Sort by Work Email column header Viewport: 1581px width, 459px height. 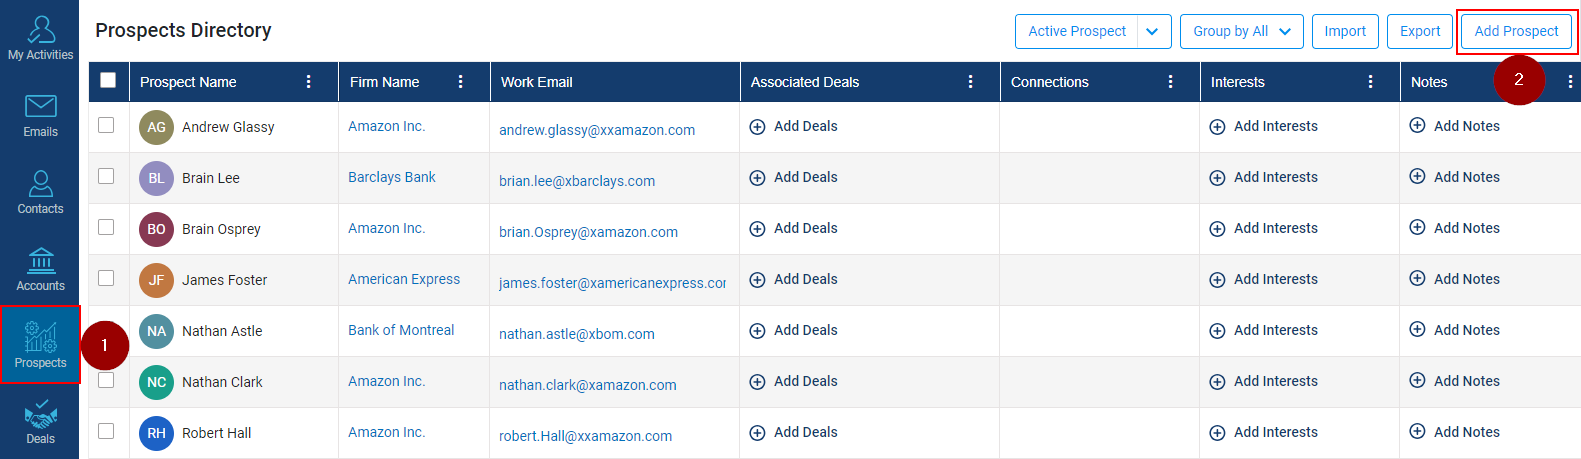click(537, 82)
